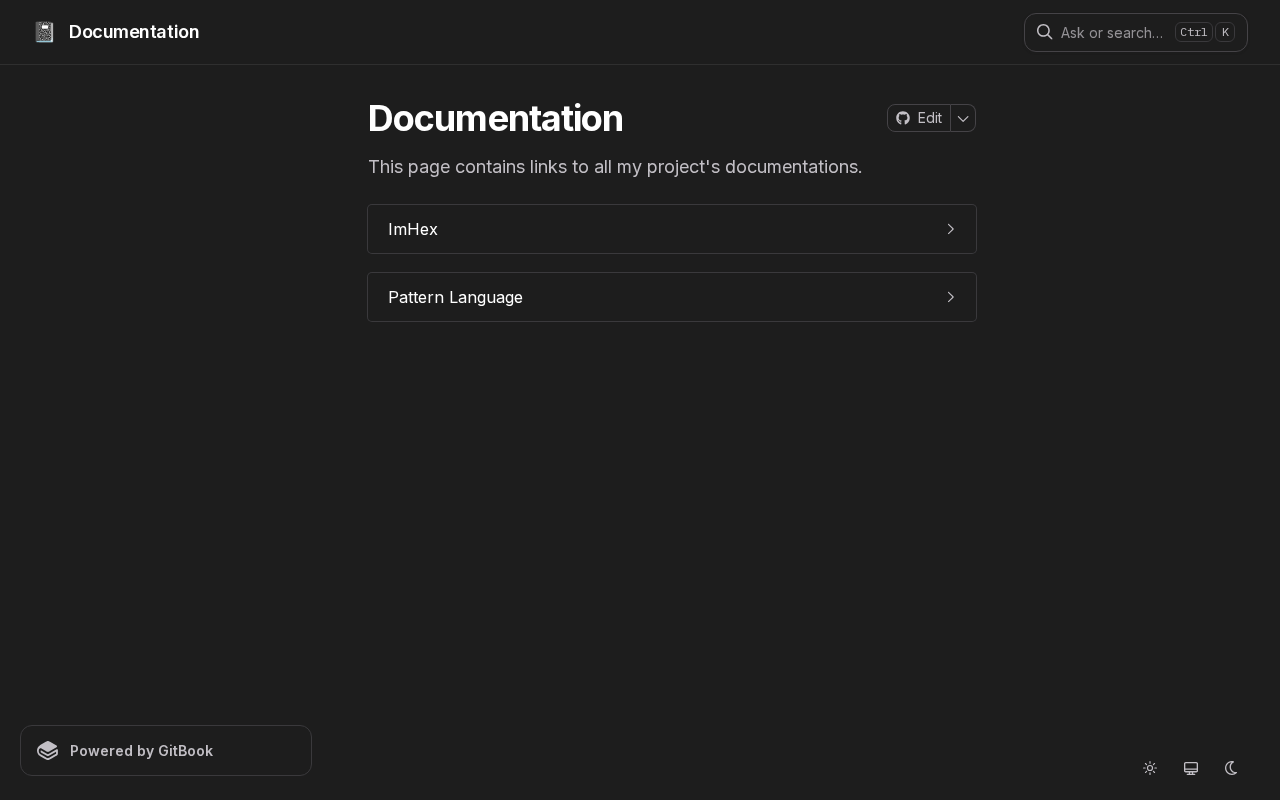The height and width of the screenshot is (800, 1280).
Task: Click the GitHub icon in Edit button
Action: click(903, 118)
